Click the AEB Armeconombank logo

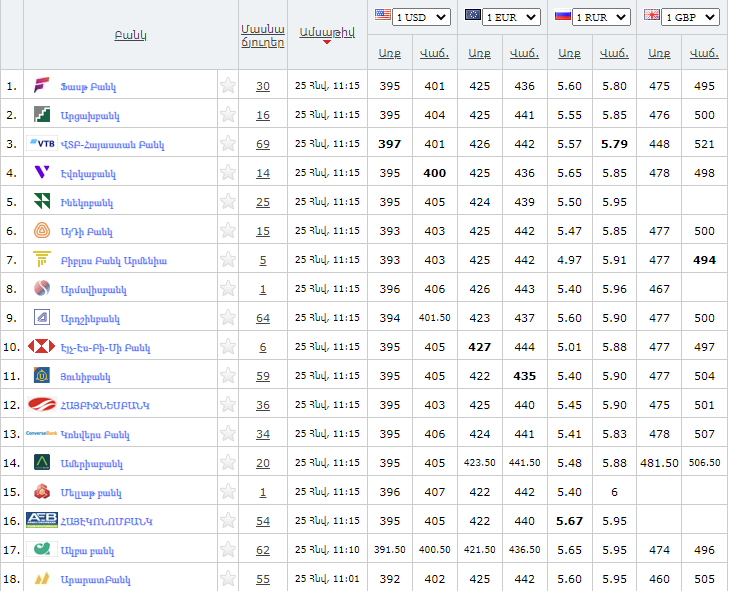42,521
